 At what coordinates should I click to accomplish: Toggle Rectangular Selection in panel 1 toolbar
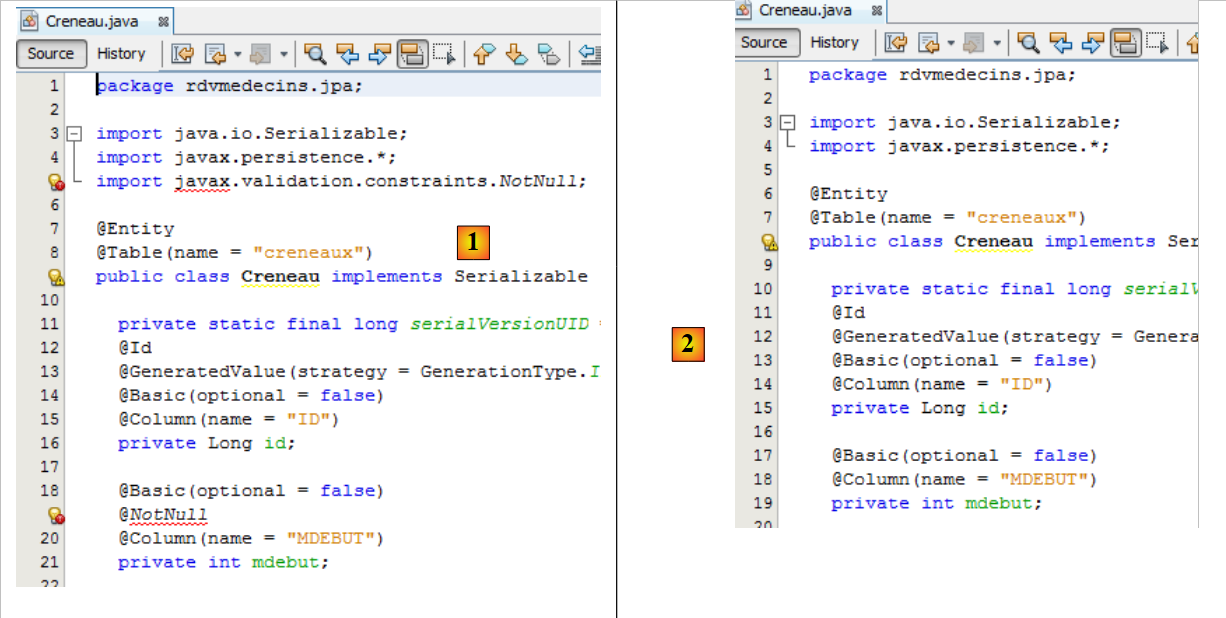tap(444, 54)
